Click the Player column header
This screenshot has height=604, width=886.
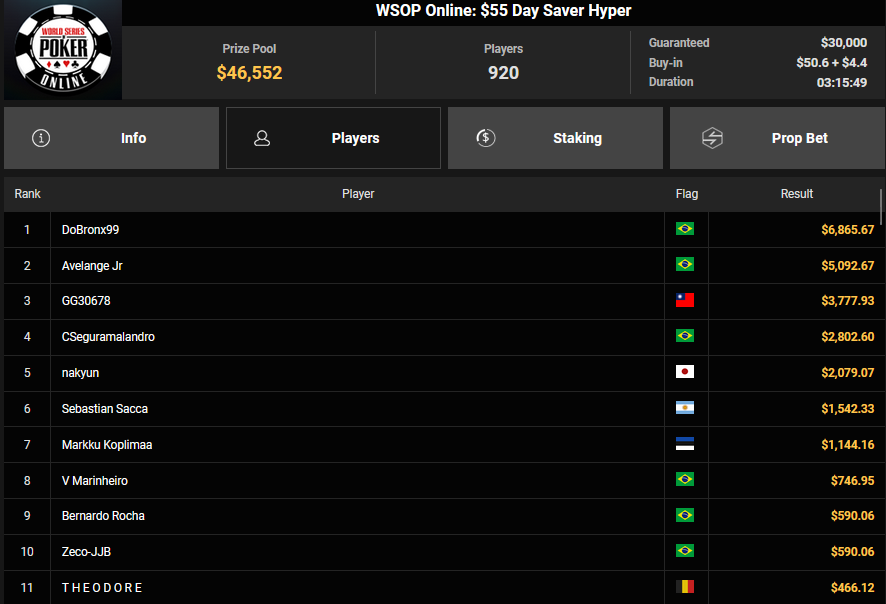(358, 194)
